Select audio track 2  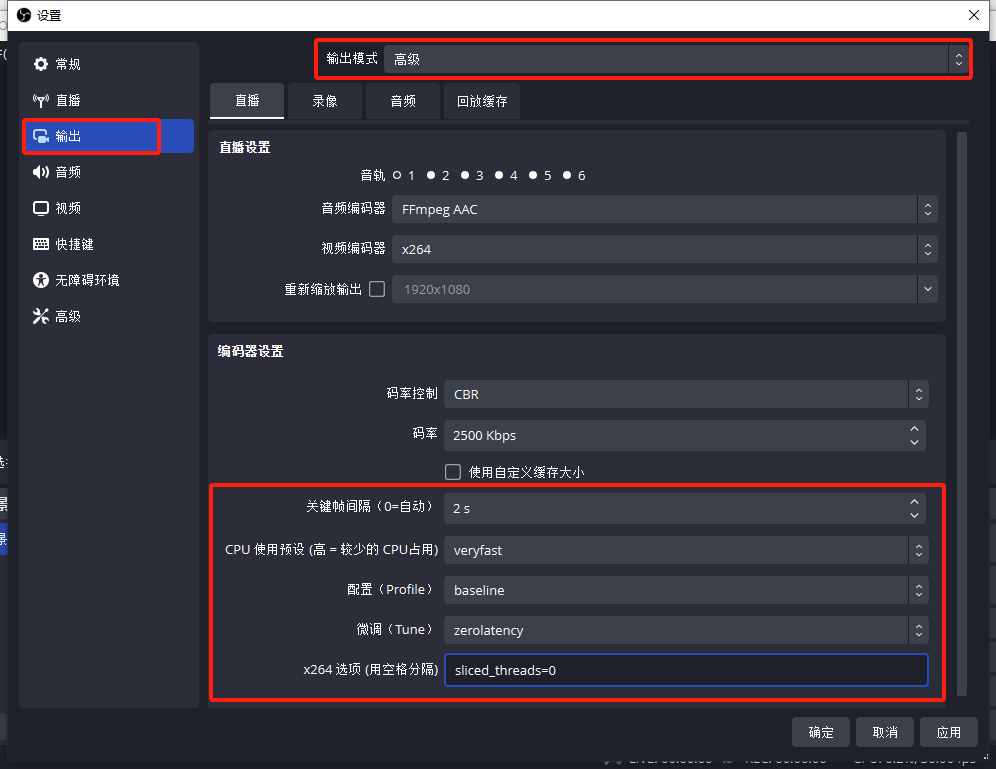click(x=431, y=175)
